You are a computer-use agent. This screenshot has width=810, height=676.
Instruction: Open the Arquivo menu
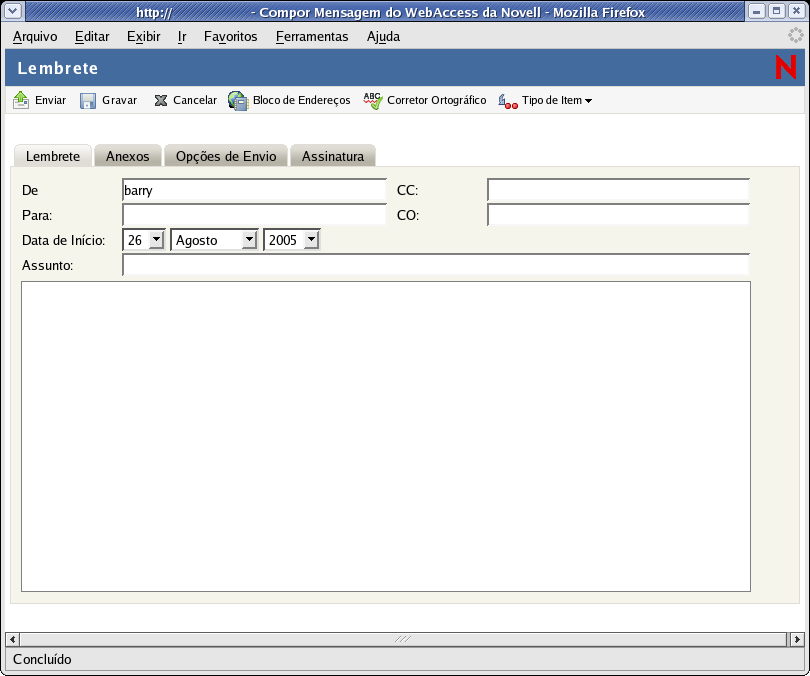tap(35, 37)
